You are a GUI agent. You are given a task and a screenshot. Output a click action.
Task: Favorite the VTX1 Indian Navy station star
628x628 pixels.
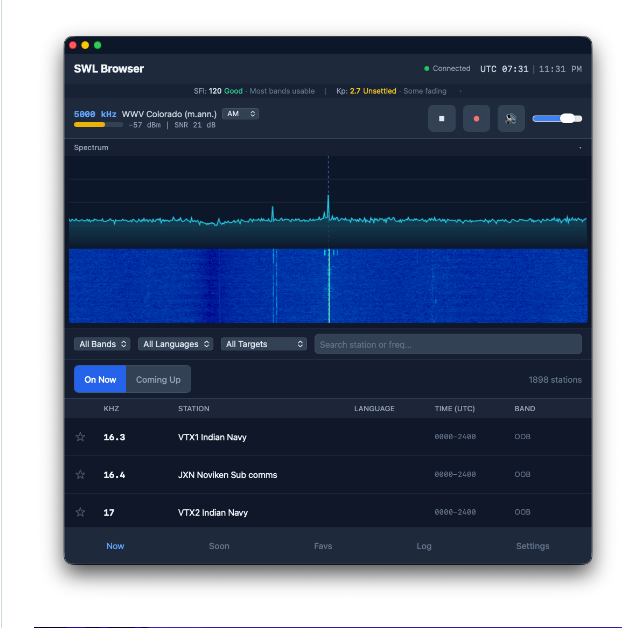click(81, 437)
